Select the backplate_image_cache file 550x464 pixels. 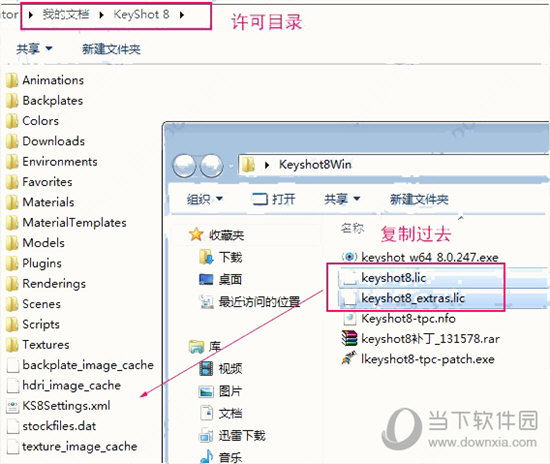(x=80, y=365)
